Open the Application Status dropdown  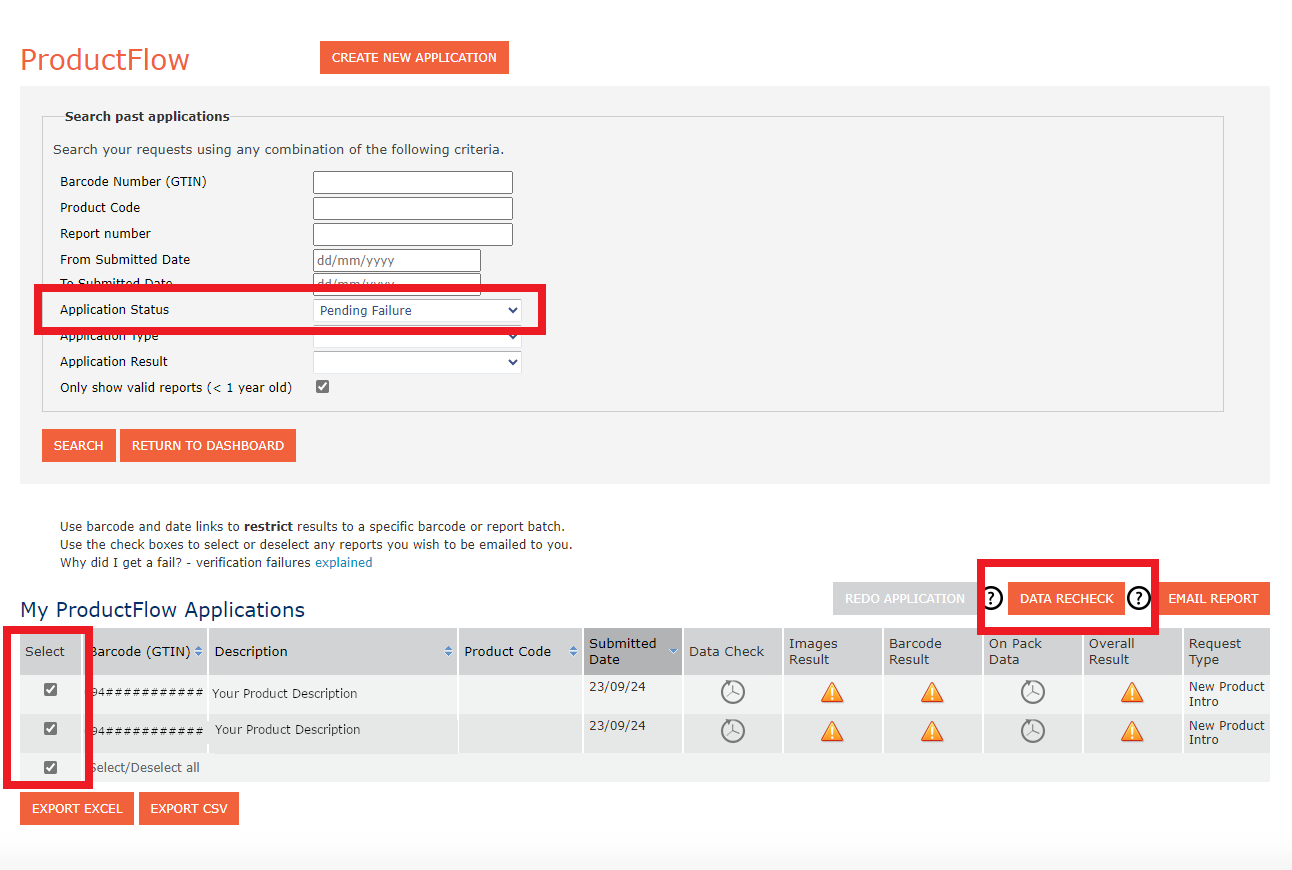tap(417, 310)
